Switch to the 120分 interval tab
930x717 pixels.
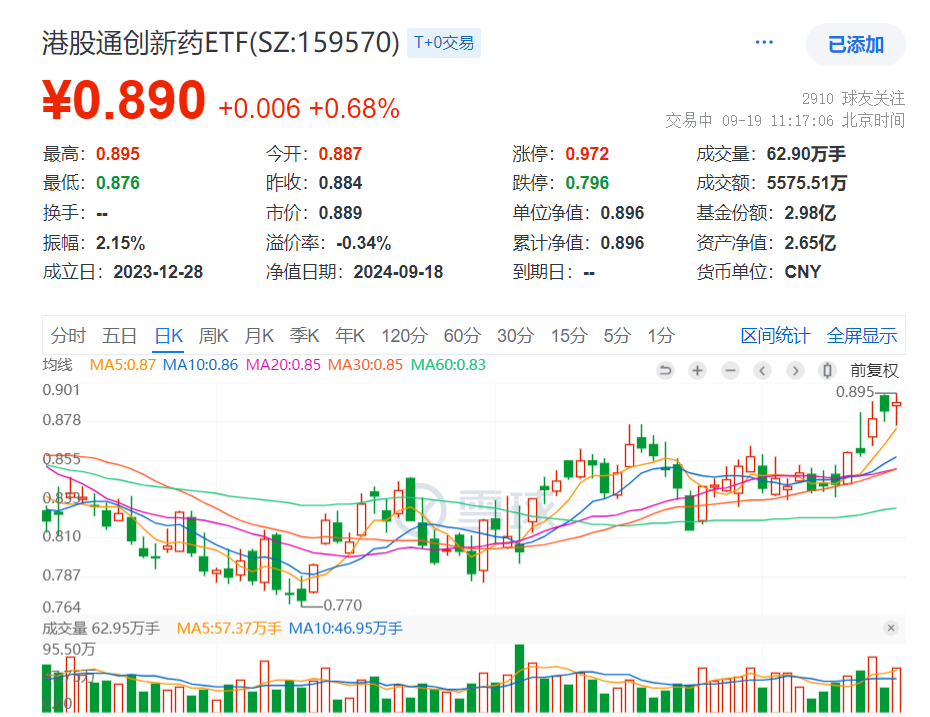405,336
